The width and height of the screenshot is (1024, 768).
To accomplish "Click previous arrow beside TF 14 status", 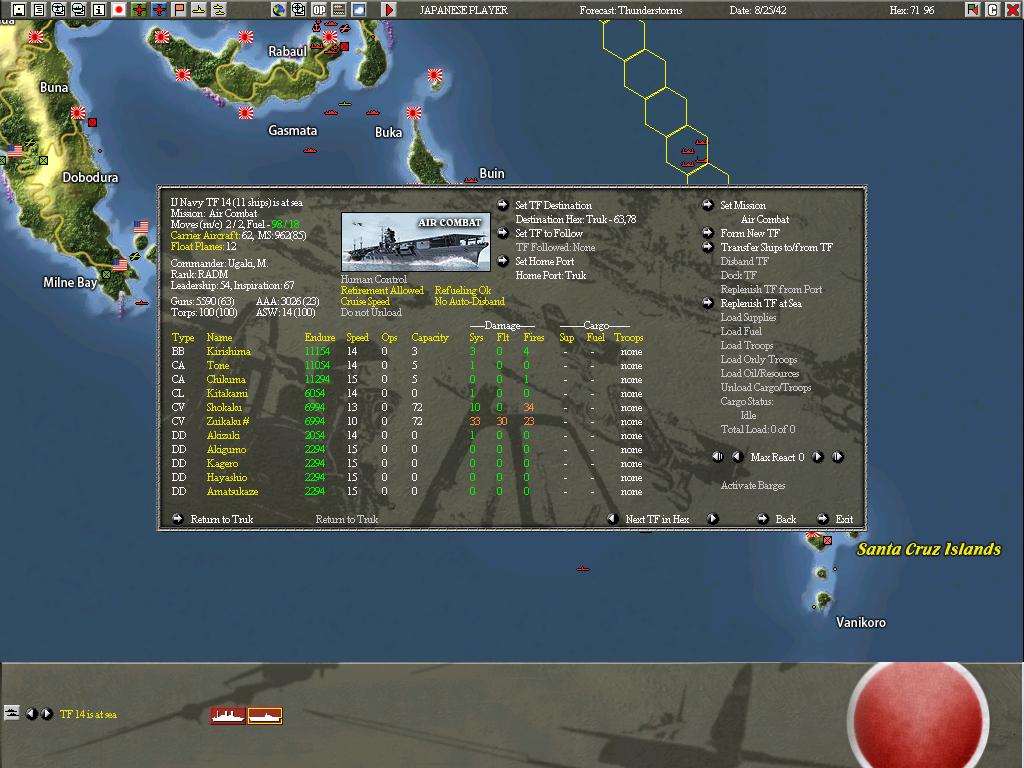I will tap(31, 714).
